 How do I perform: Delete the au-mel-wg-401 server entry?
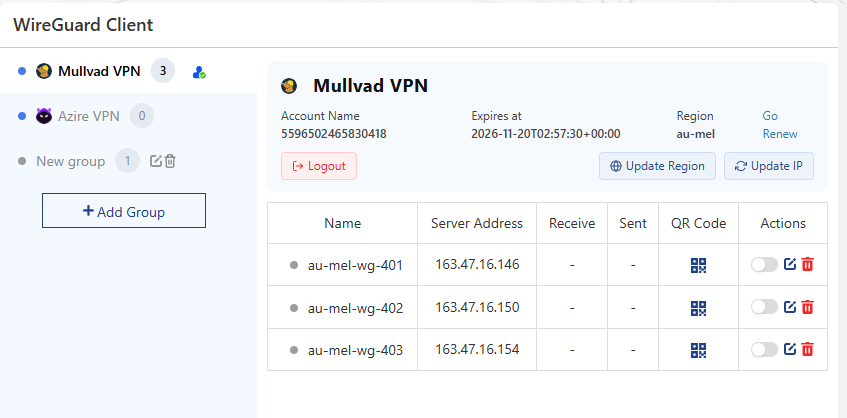pyautogui.click(x=808, y=264)
